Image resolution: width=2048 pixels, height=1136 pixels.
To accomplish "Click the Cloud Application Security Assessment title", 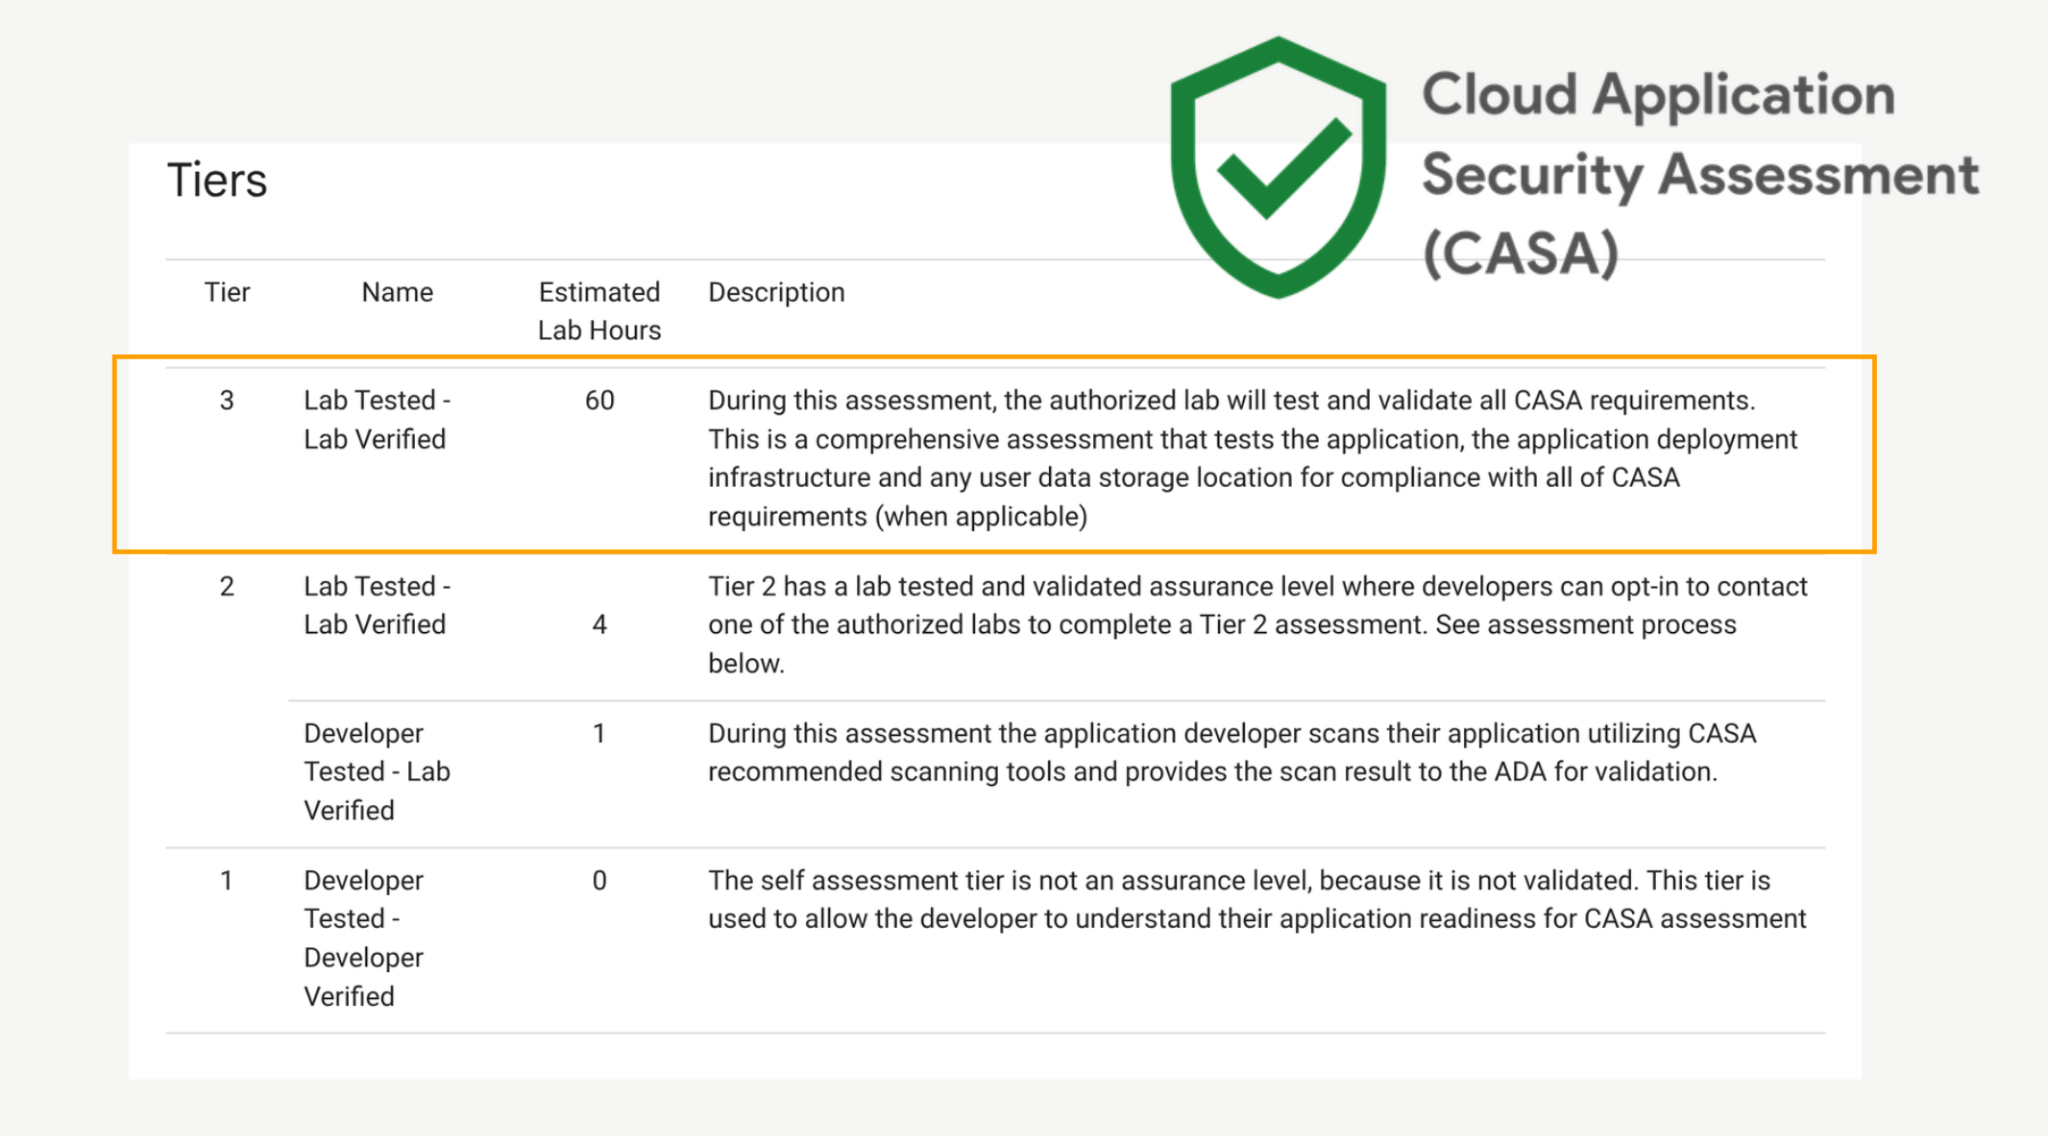I will (1699, 173).
